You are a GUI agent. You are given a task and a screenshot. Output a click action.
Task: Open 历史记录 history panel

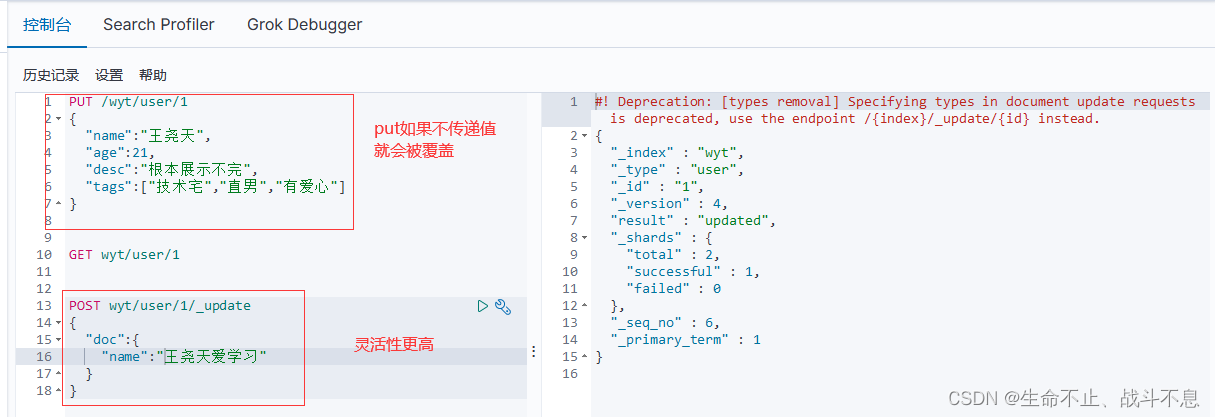(x=51, y=75)
